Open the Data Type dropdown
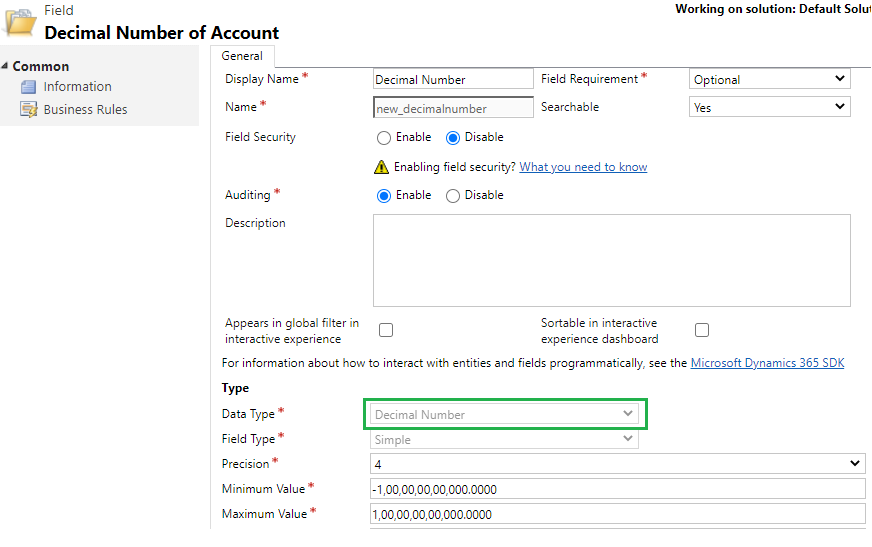Image resolution: width=872 pixels, height=547 pixels. (x=504, y=414)
